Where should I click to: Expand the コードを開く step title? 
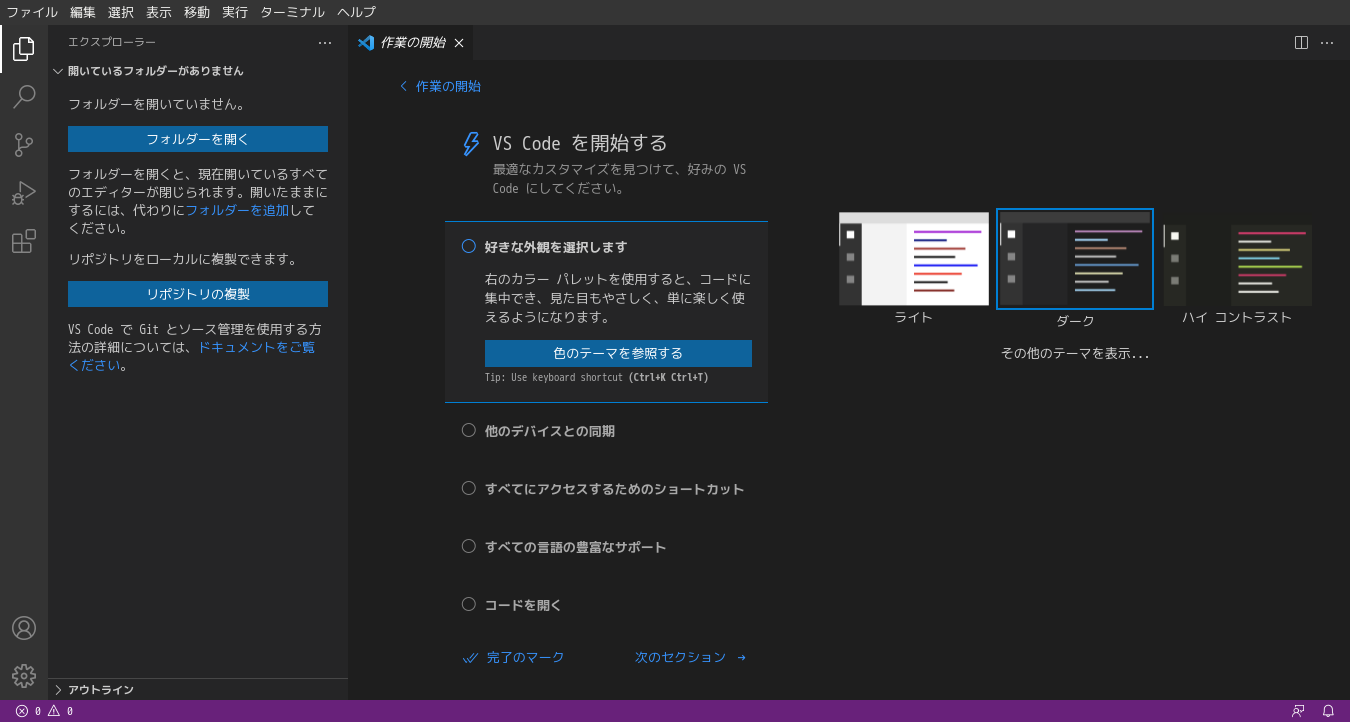(523, 605)
